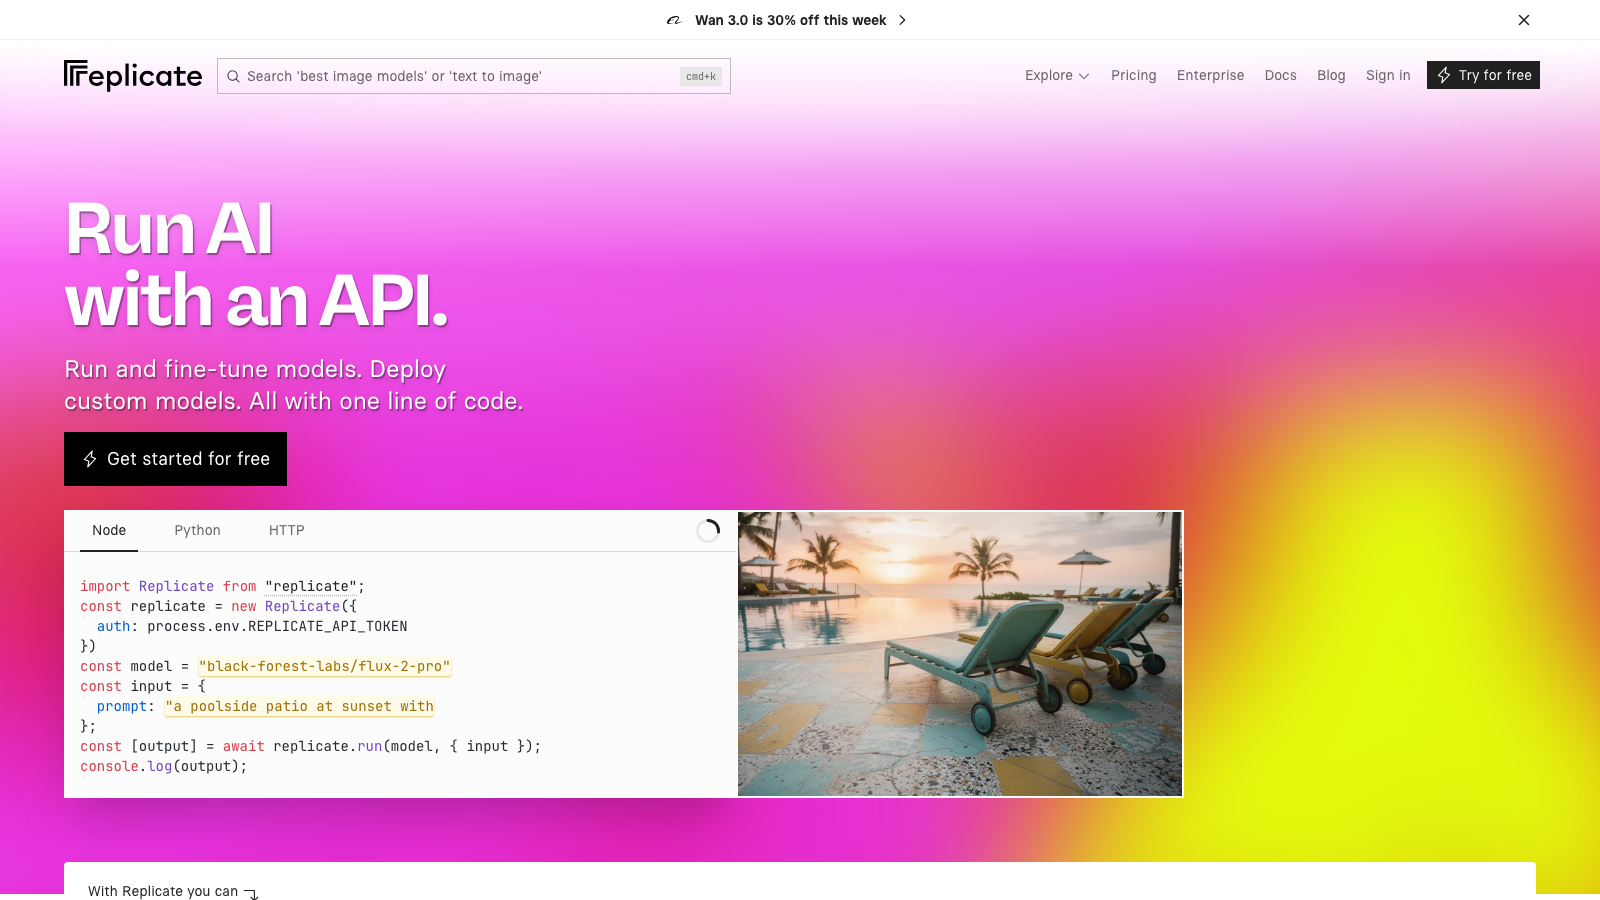Switch to the Python code tab
Viewport: 1600px width, 900px height.
click(x=197, y=531)
